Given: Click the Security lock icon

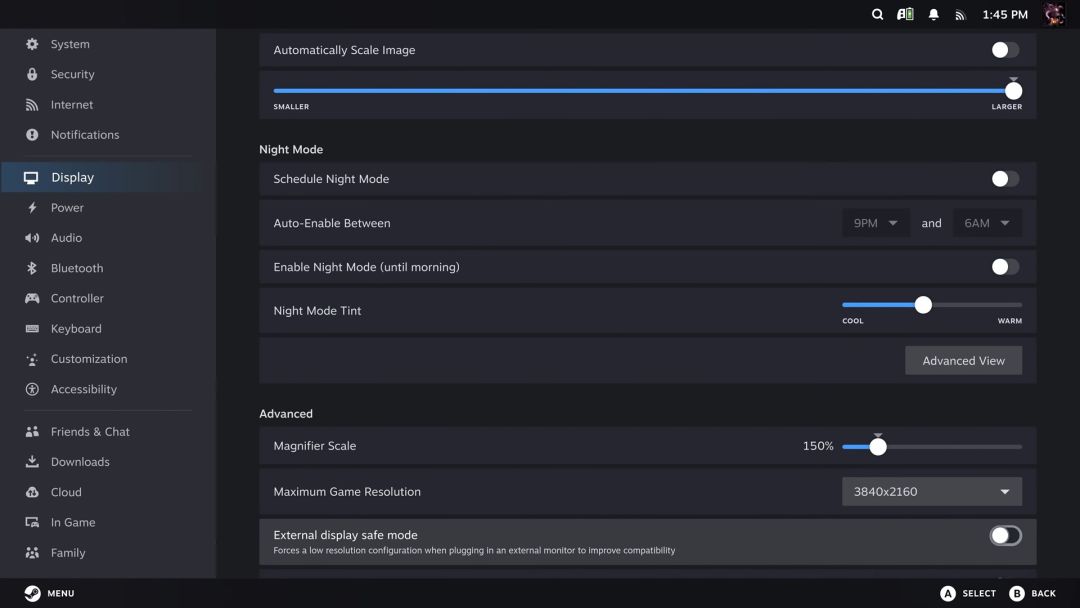Looking at the screenshot, I should [x=32, y=74].
